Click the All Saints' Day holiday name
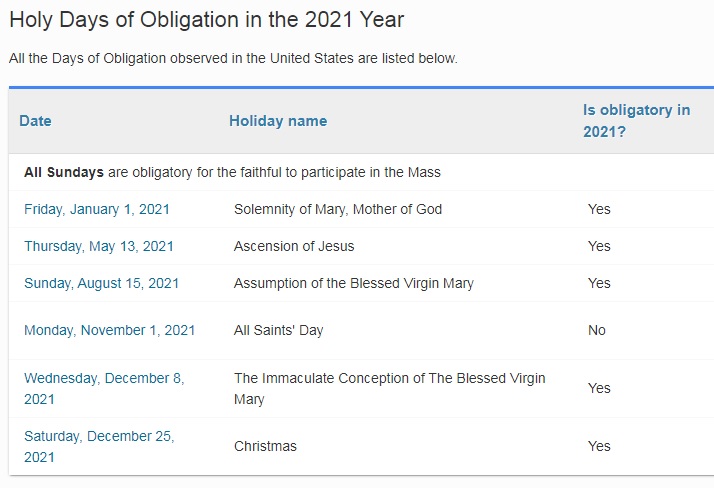The height and width of the screenshot is (488, 714). [278, 330]
